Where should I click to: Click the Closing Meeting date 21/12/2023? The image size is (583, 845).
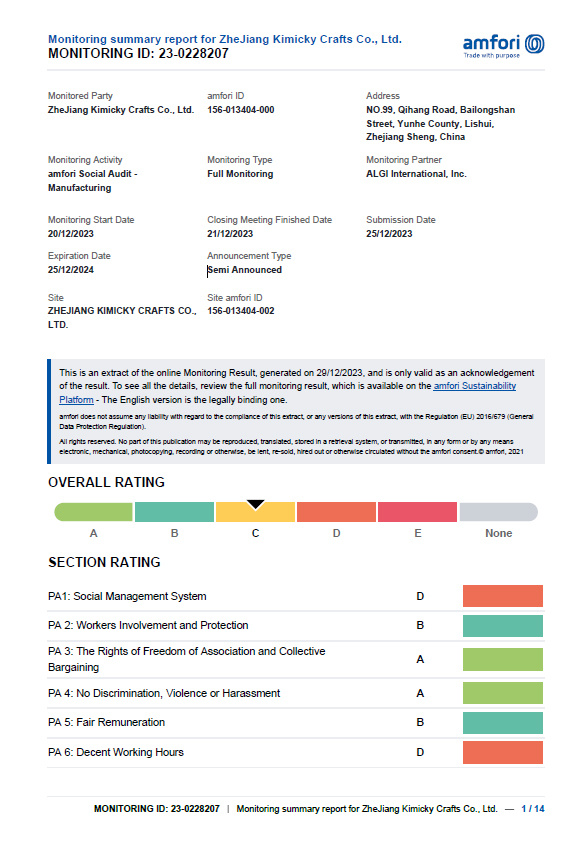pyautogui.click(x=230, y=233)
